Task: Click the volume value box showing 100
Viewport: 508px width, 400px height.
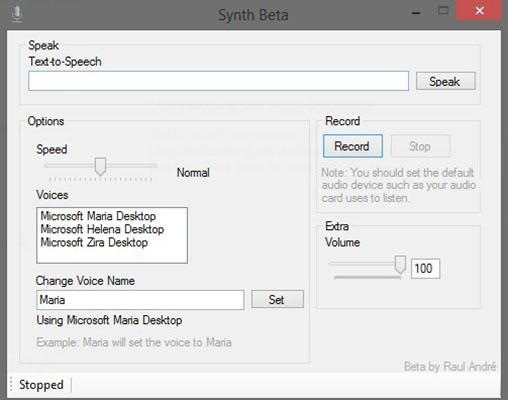Action: pos(425,268)
